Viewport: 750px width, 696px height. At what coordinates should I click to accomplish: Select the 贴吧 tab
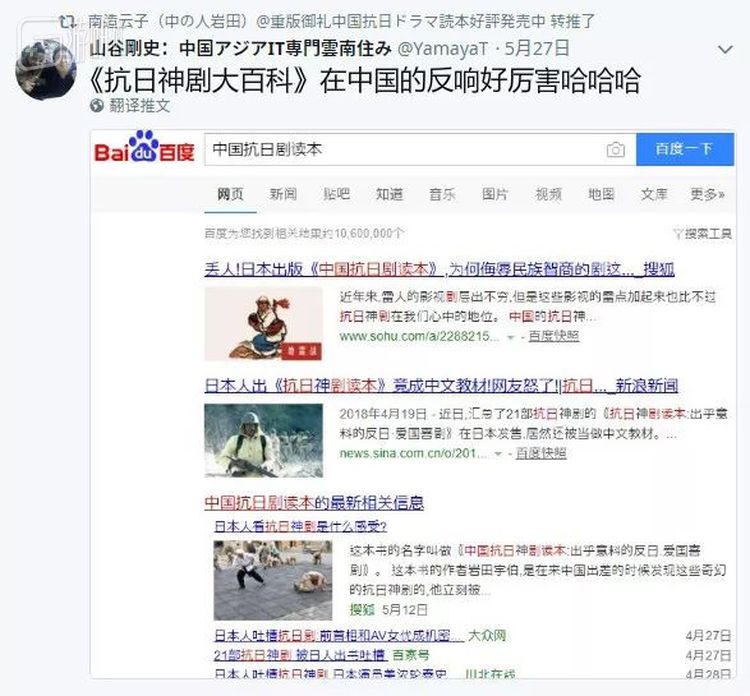click(x=336, y=194)
